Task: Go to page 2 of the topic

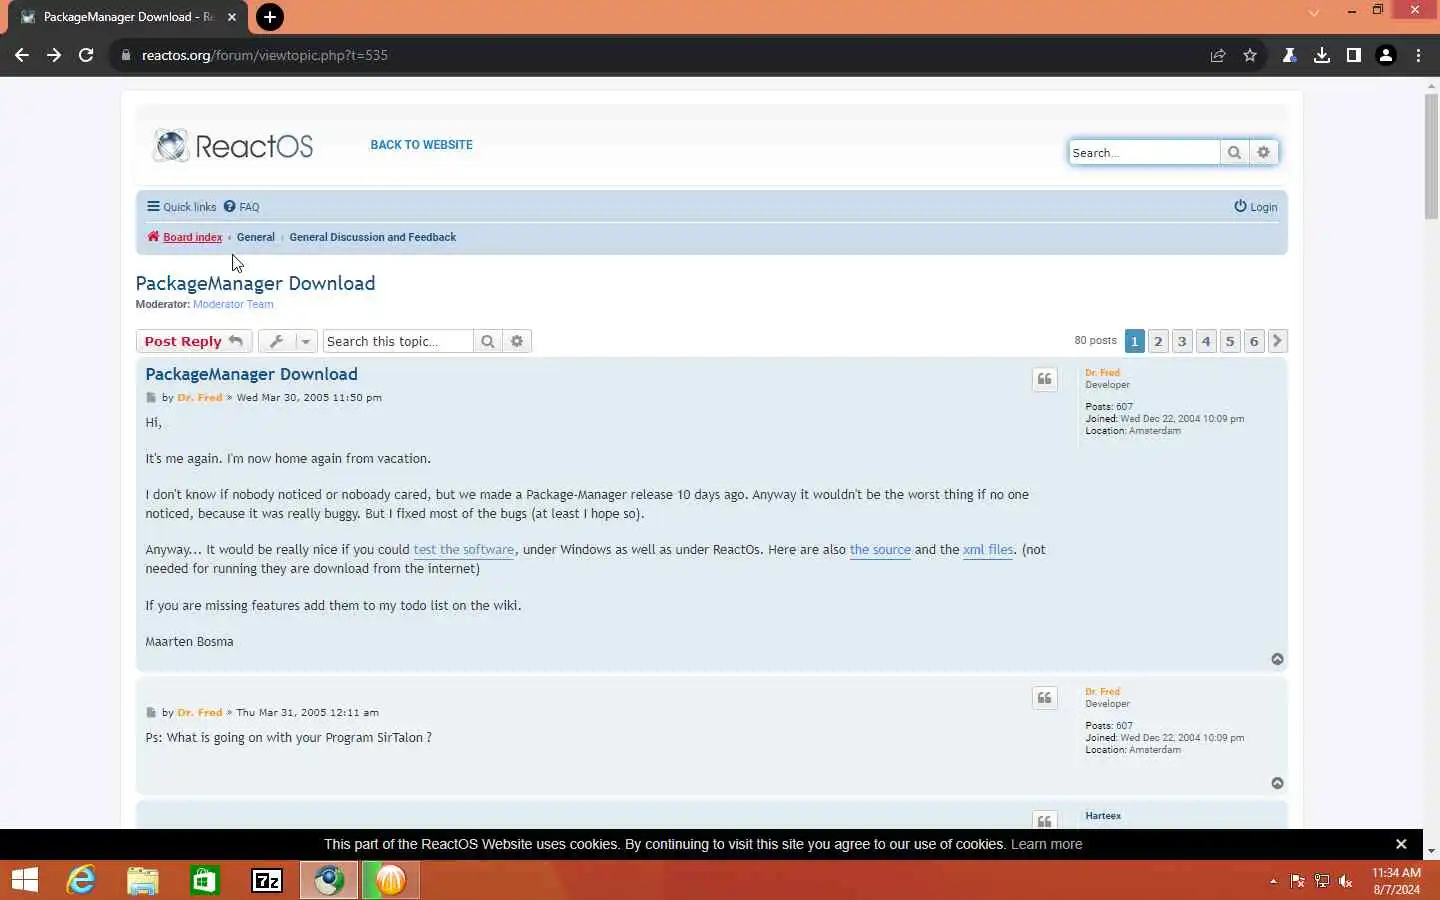Action: pos(1158,341)
